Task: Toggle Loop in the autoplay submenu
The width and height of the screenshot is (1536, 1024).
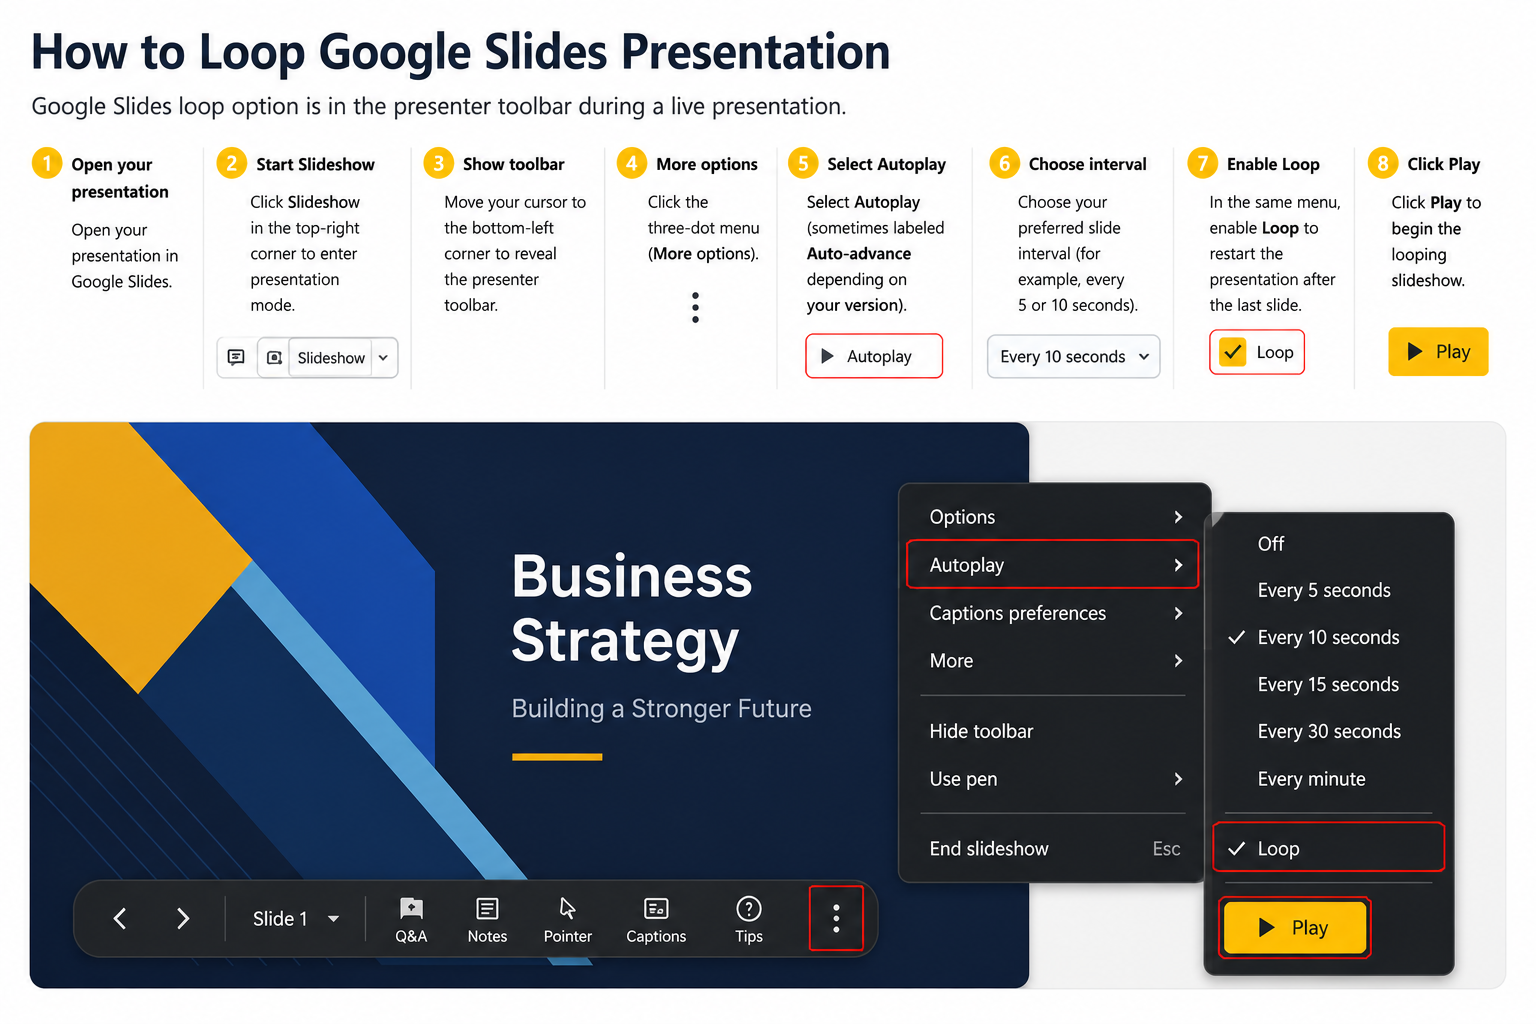Action: 1329,847
